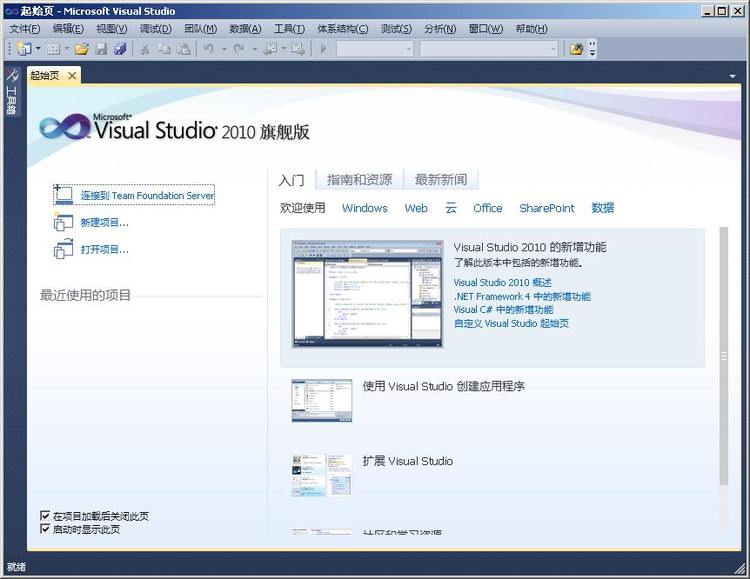The width and height of the screenshot is (750, 579).
Task: Uncheck 启动时显示此页 checkbox
Action: 45,529
